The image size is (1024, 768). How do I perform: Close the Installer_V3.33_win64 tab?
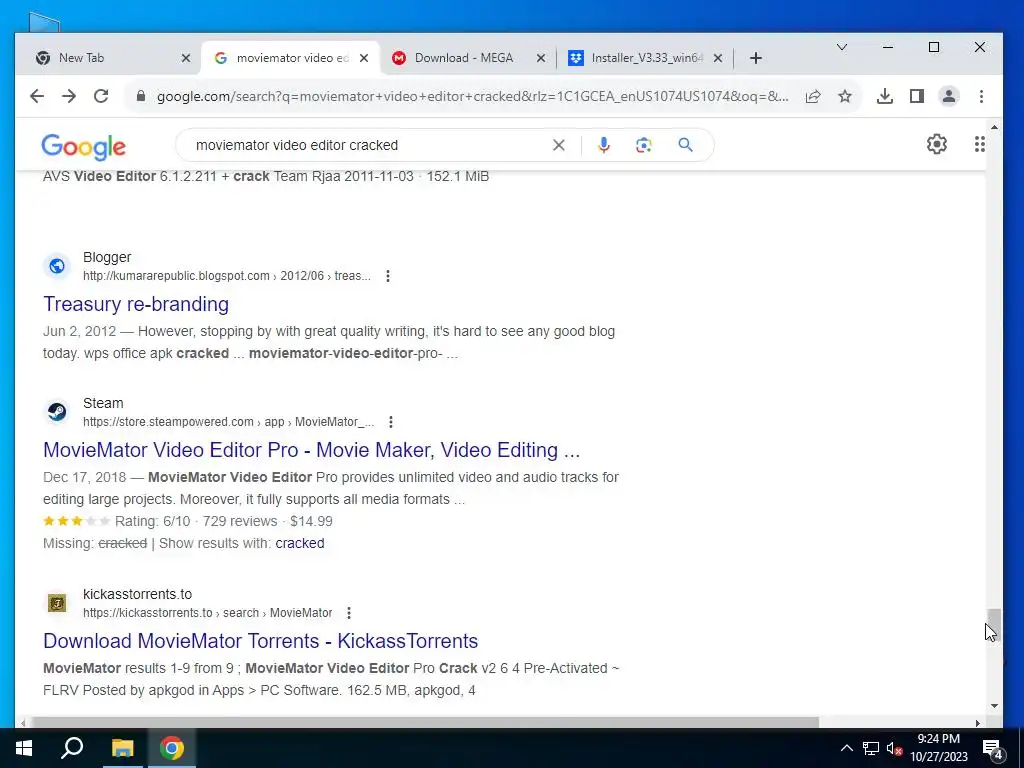[x=718, y=58]
